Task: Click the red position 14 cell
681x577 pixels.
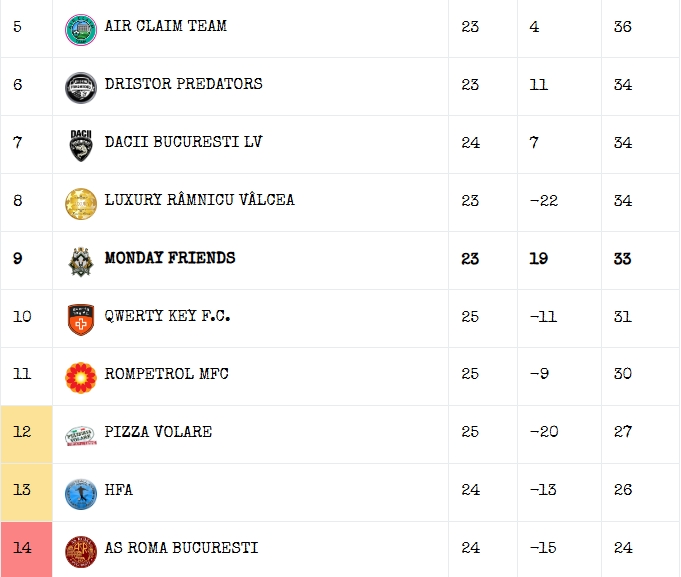Action: [26, 549]
